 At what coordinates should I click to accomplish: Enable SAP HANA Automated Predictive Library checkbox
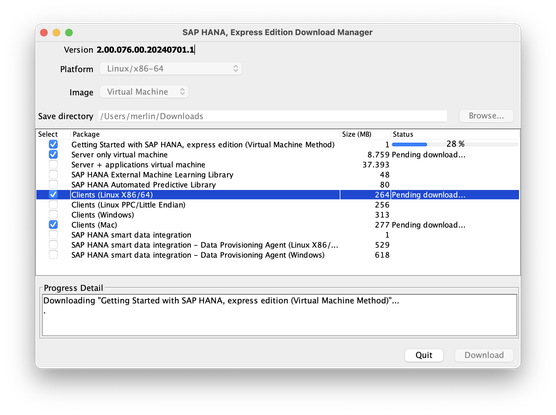pos(53,184)
